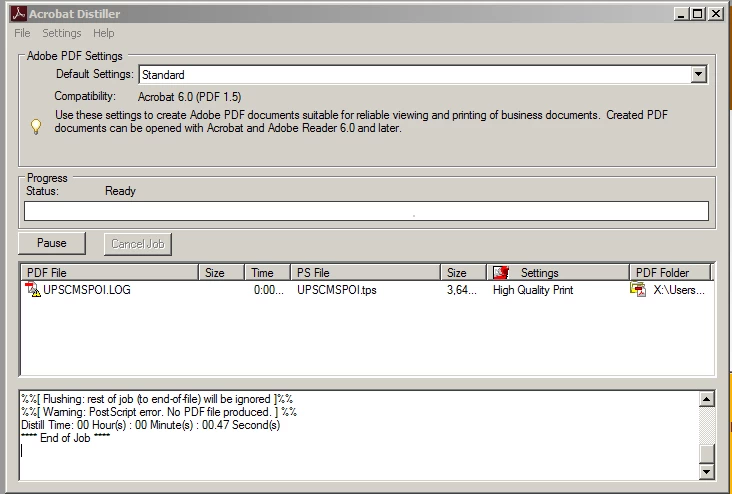
Task: Click the 'PostScript error. No PDF file produced' line
Action: [159, 412]
